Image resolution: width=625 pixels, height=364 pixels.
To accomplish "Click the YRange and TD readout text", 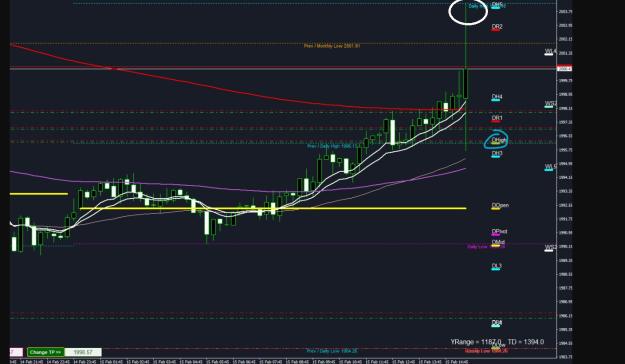I will coord(497,342).
